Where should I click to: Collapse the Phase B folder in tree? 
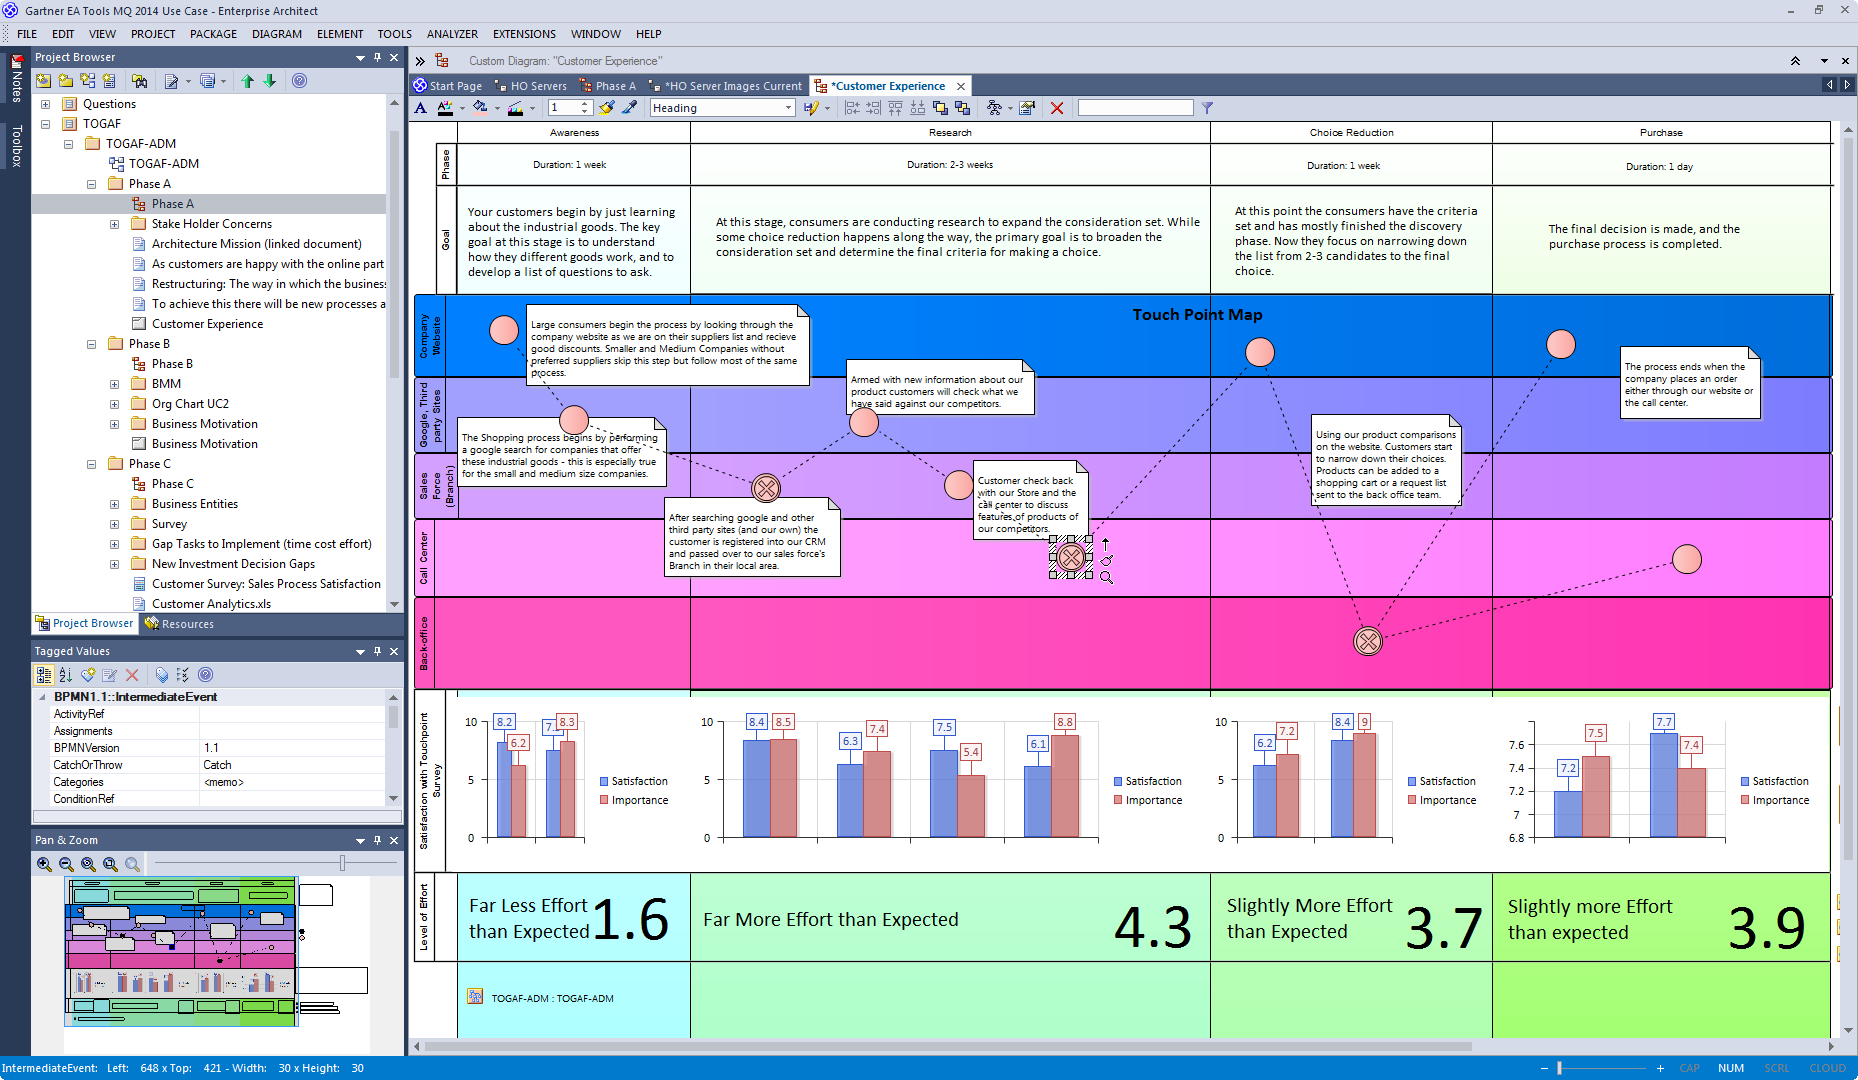pyautogui.click(x=91, y=344)
